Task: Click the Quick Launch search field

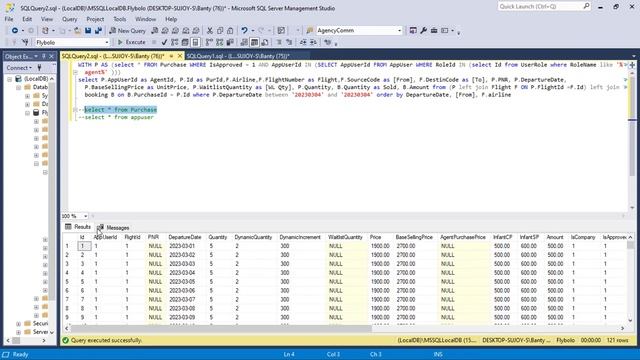Action: 544,7
